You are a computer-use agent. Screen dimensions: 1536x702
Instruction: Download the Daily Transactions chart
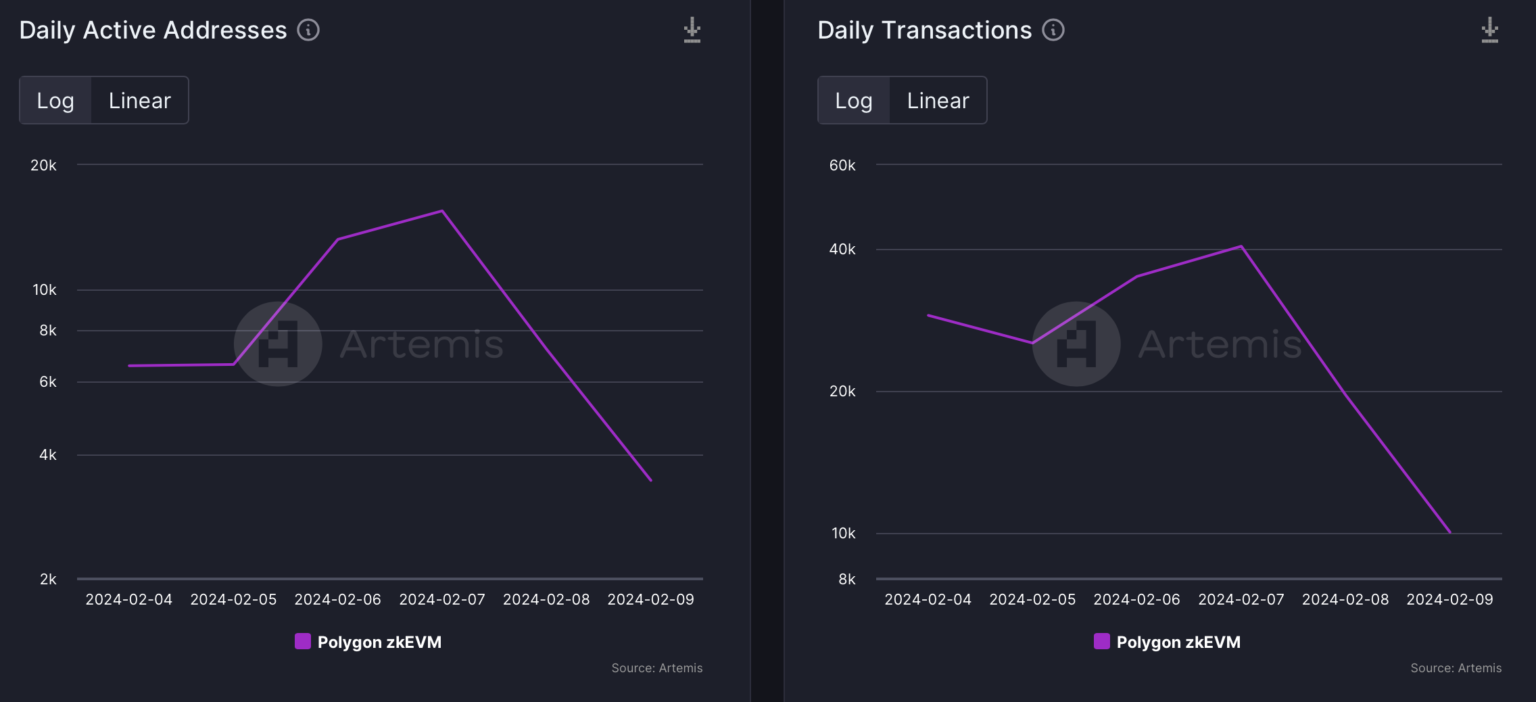coord(1490,30)
